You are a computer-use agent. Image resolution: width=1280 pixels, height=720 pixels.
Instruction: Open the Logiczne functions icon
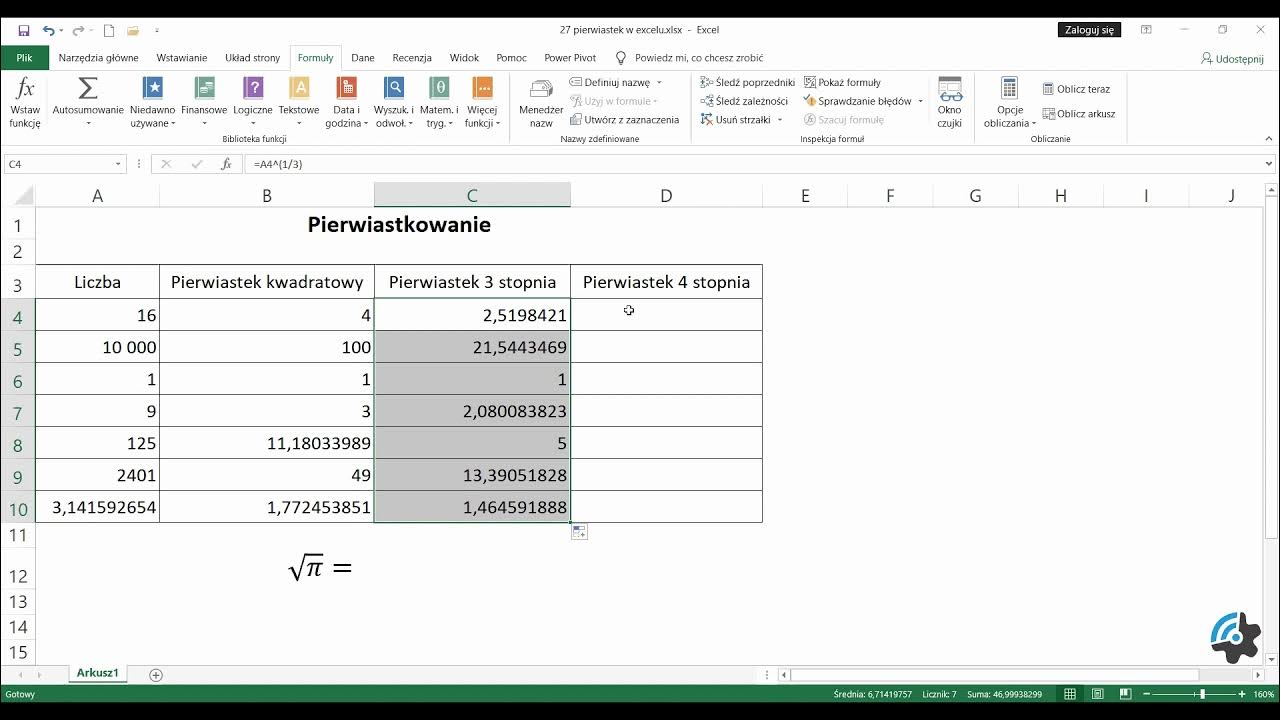point(253,88)
